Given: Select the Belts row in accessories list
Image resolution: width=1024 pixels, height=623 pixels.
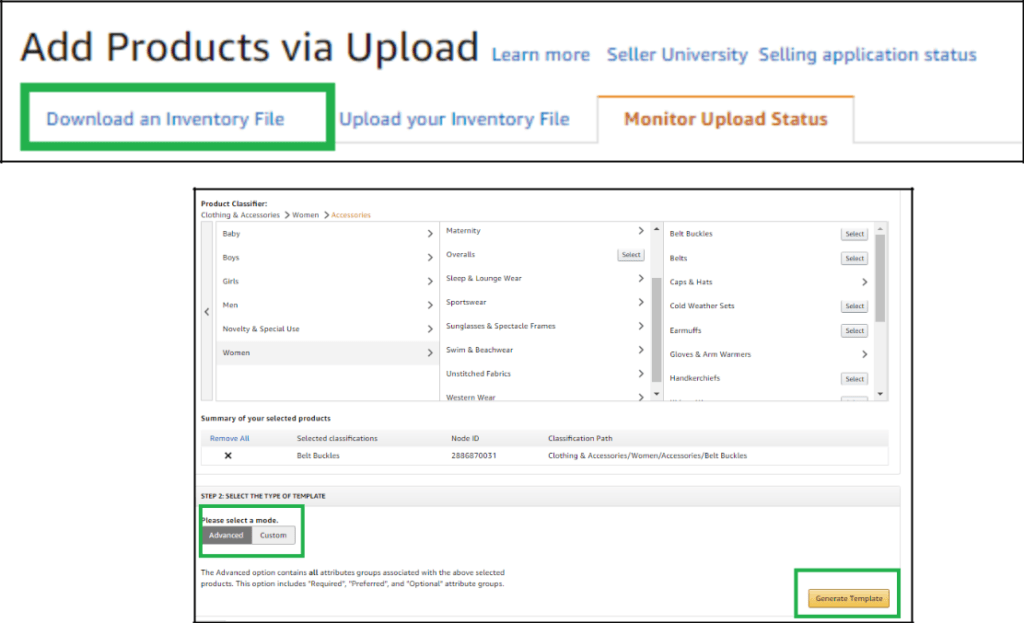Looking at the screenshot, I should pos(769,259).
